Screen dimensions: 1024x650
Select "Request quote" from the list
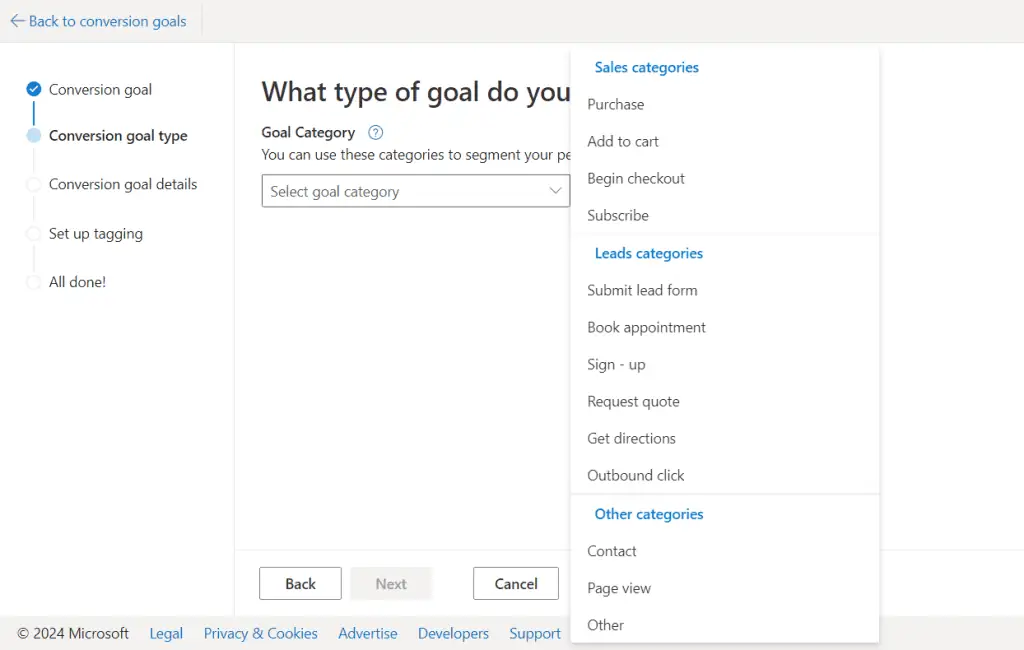click(633, 401)
